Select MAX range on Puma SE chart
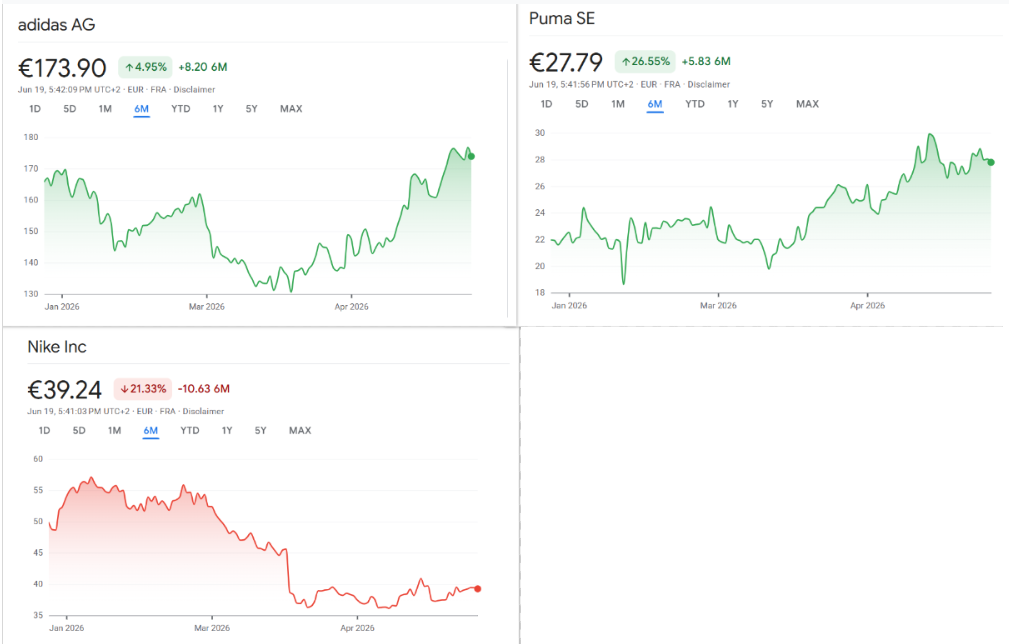This screenshot has height=644, width=1009. [808, 104]
